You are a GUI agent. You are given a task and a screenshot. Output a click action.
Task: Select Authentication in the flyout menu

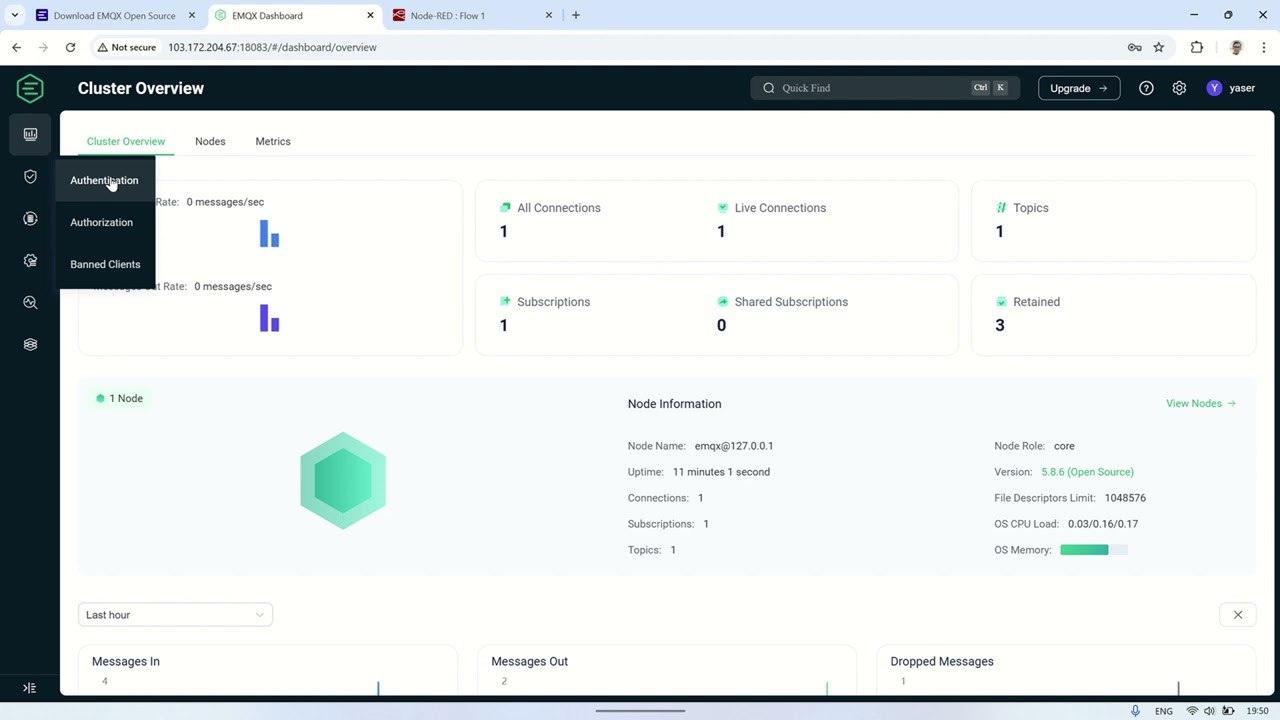[x=104, y=180]
